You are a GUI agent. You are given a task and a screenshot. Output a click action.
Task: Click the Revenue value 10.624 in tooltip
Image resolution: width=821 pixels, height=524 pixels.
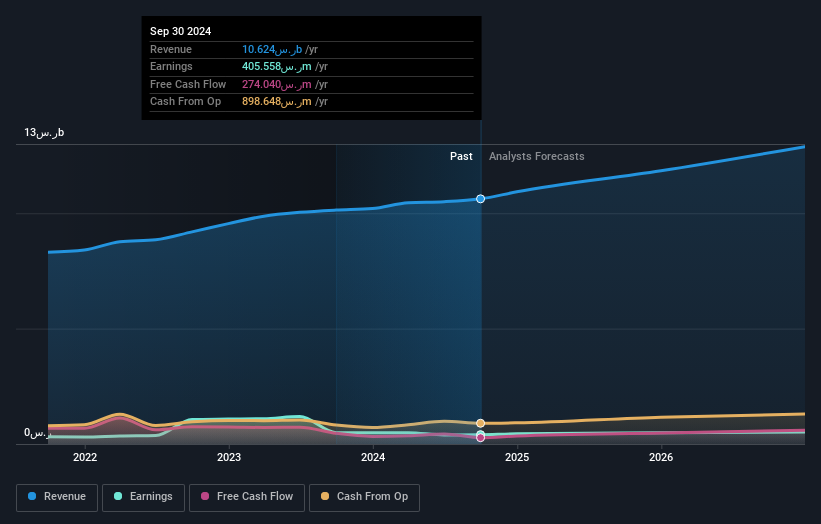coord(272,50)
